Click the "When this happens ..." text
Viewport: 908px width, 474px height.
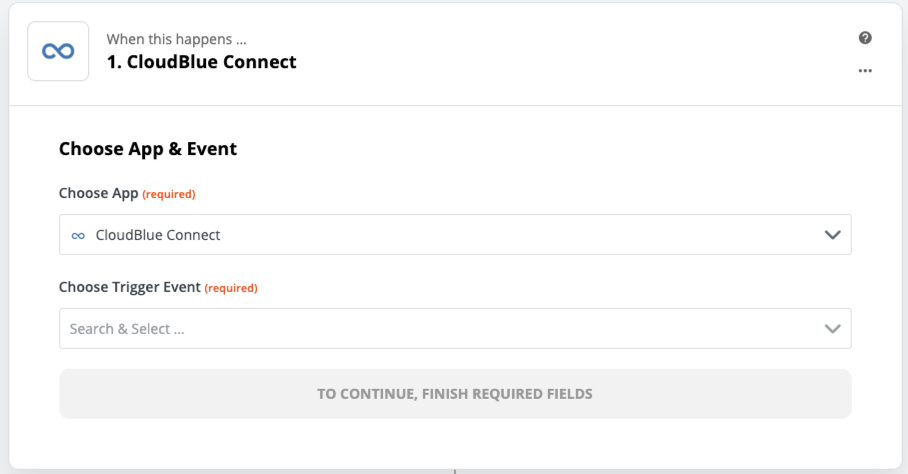(177, 40)
